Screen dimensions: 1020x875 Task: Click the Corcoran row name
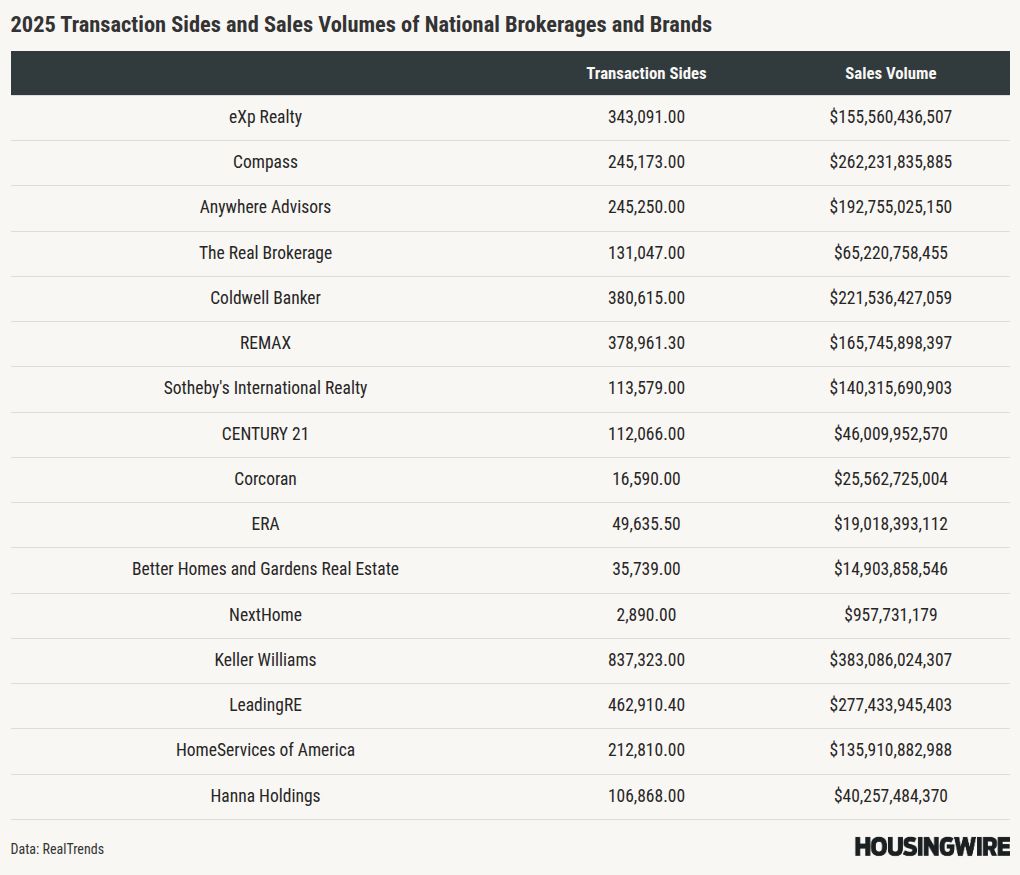pyautogui.click(x=265, y=479)
